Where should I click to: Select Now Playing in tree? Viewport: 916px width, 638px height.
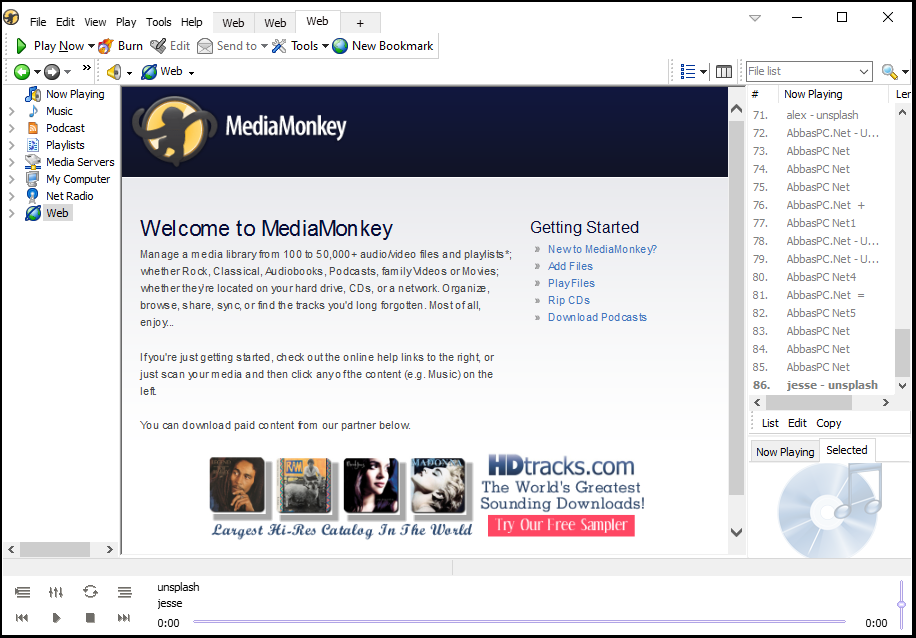coord(75,94)
